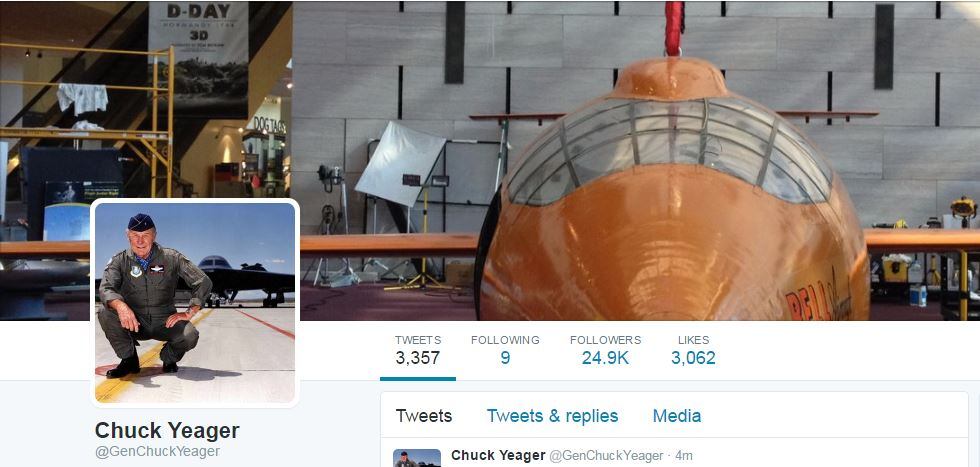Click the 3,062 likes count
The width and height of the screenshot is (980, 467).
click(x=693, y=358)
